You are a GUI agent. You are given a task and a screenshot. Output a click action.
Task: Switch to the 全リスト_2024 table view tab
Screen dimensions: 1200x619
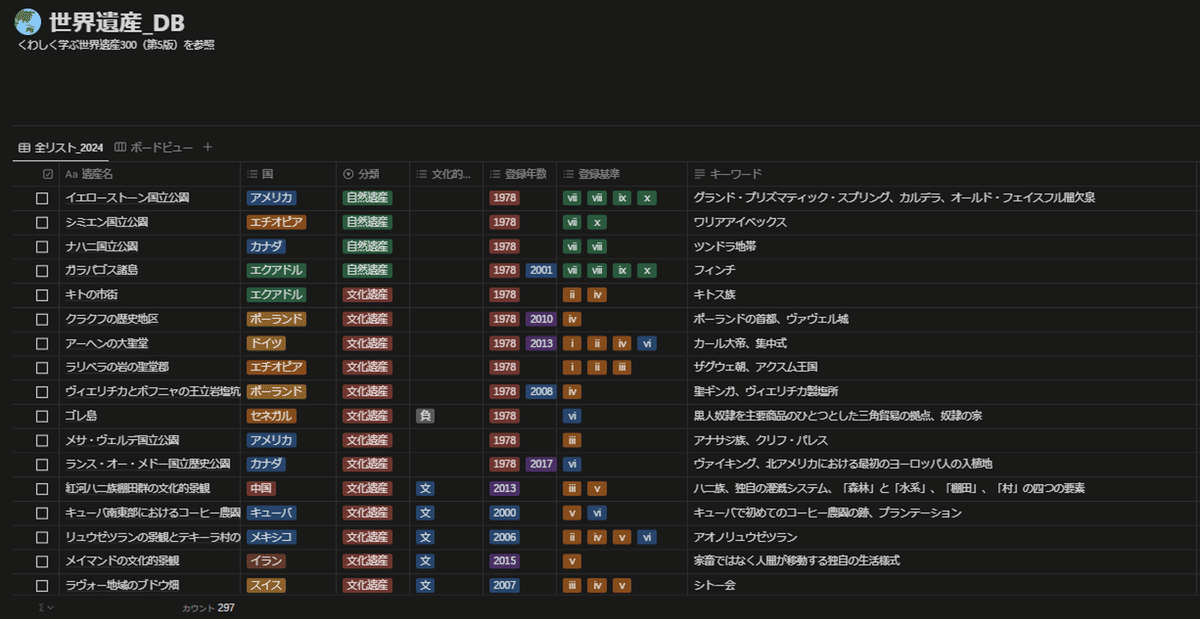click(61, 147)
